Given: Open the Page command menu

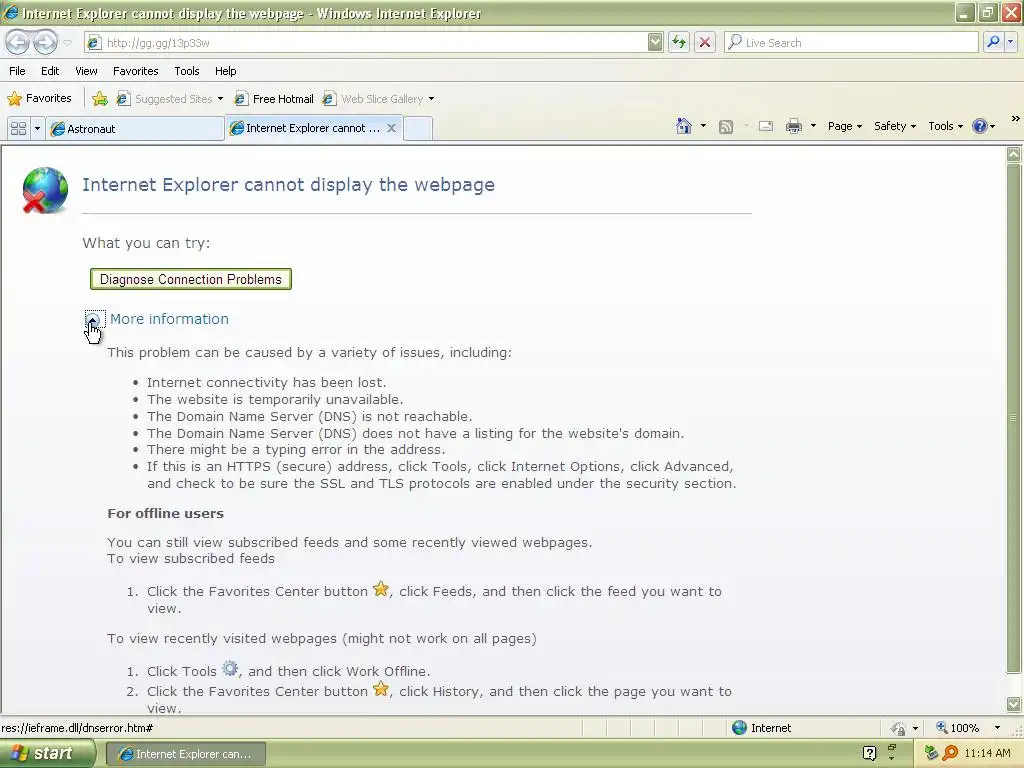Looking at the screenshot, I should click(844, 126).
